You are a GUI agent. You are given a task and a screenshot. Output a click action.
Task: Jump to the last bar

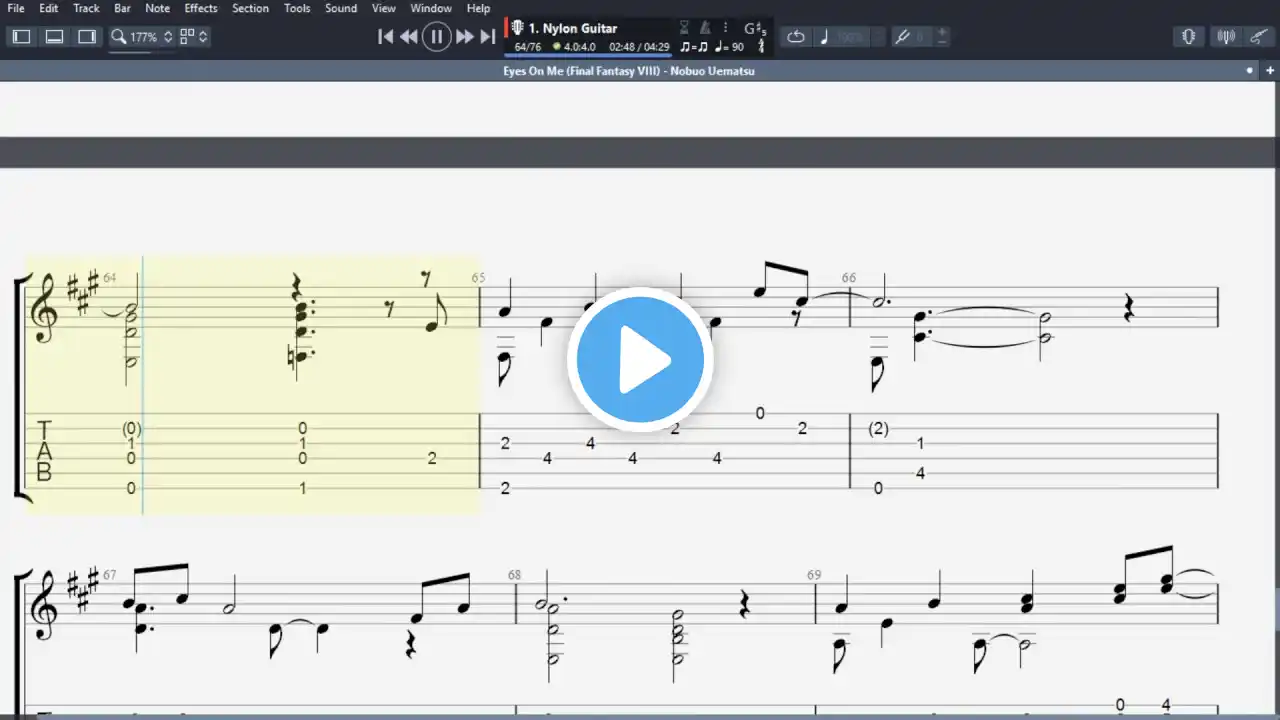click(488, 37)
